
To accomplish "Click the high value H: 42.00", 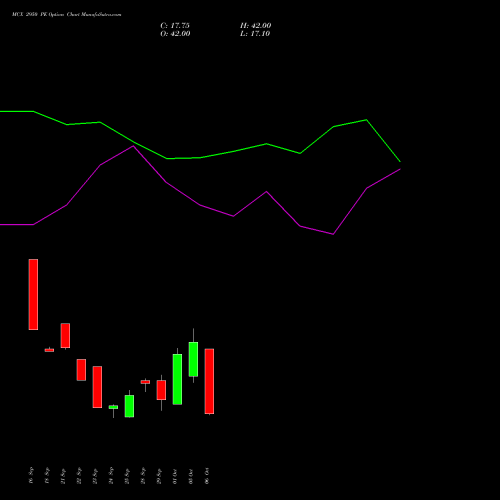I will click(x=256, y=26).
